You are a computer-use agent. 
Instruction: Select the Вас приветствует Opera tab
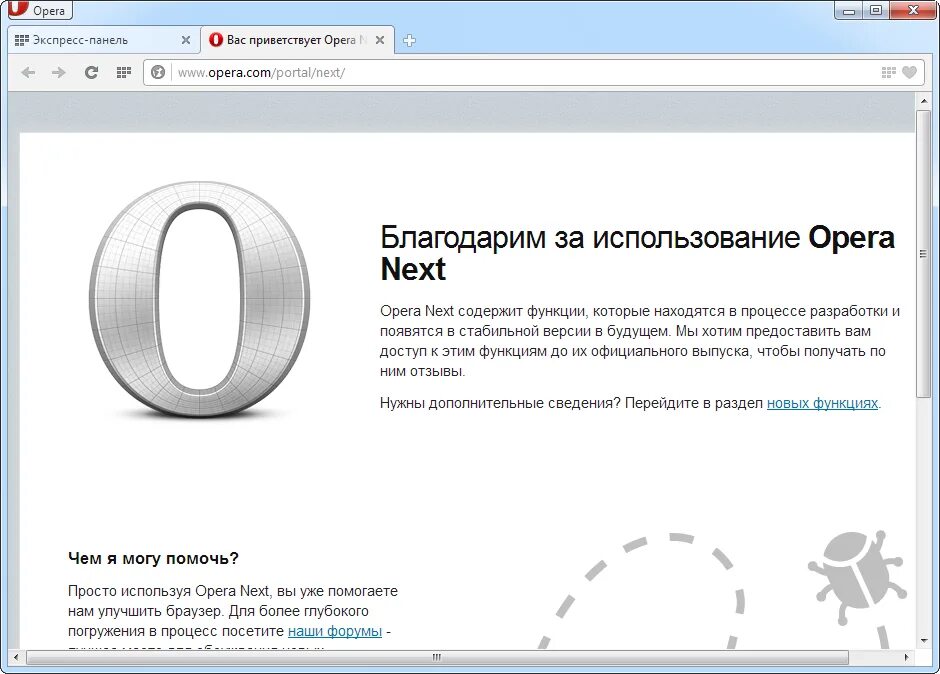coord(297,40)
